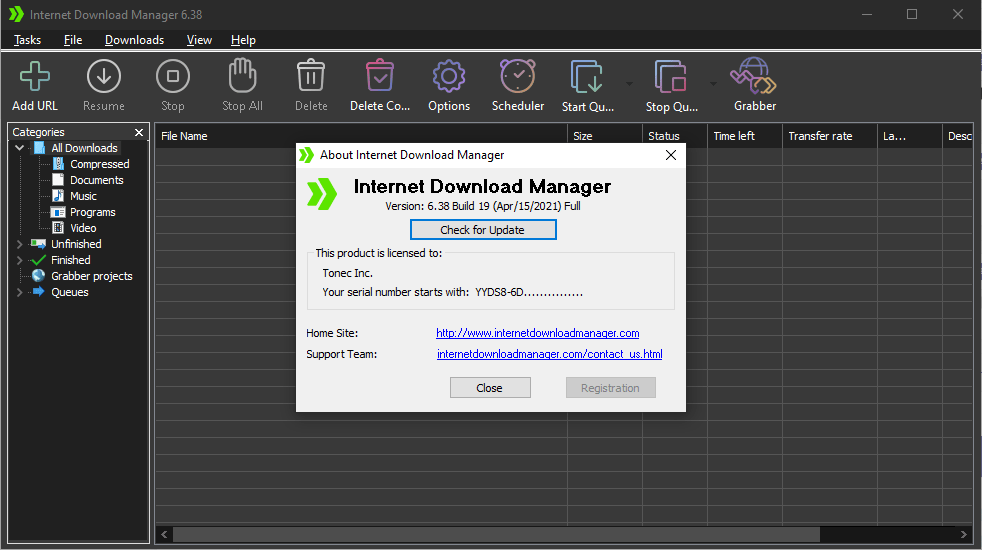Select the Documents category
The image size is (982, 550).
click(x=96, y=180)
